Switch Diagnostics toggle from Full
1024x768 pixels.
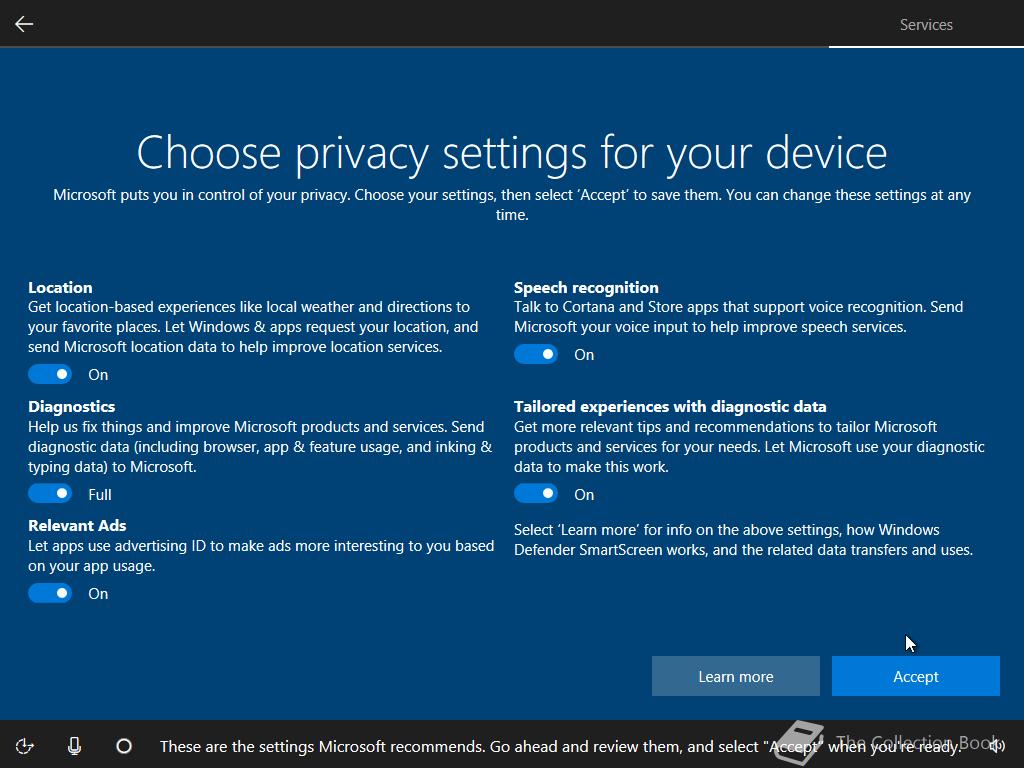(50, 494)
